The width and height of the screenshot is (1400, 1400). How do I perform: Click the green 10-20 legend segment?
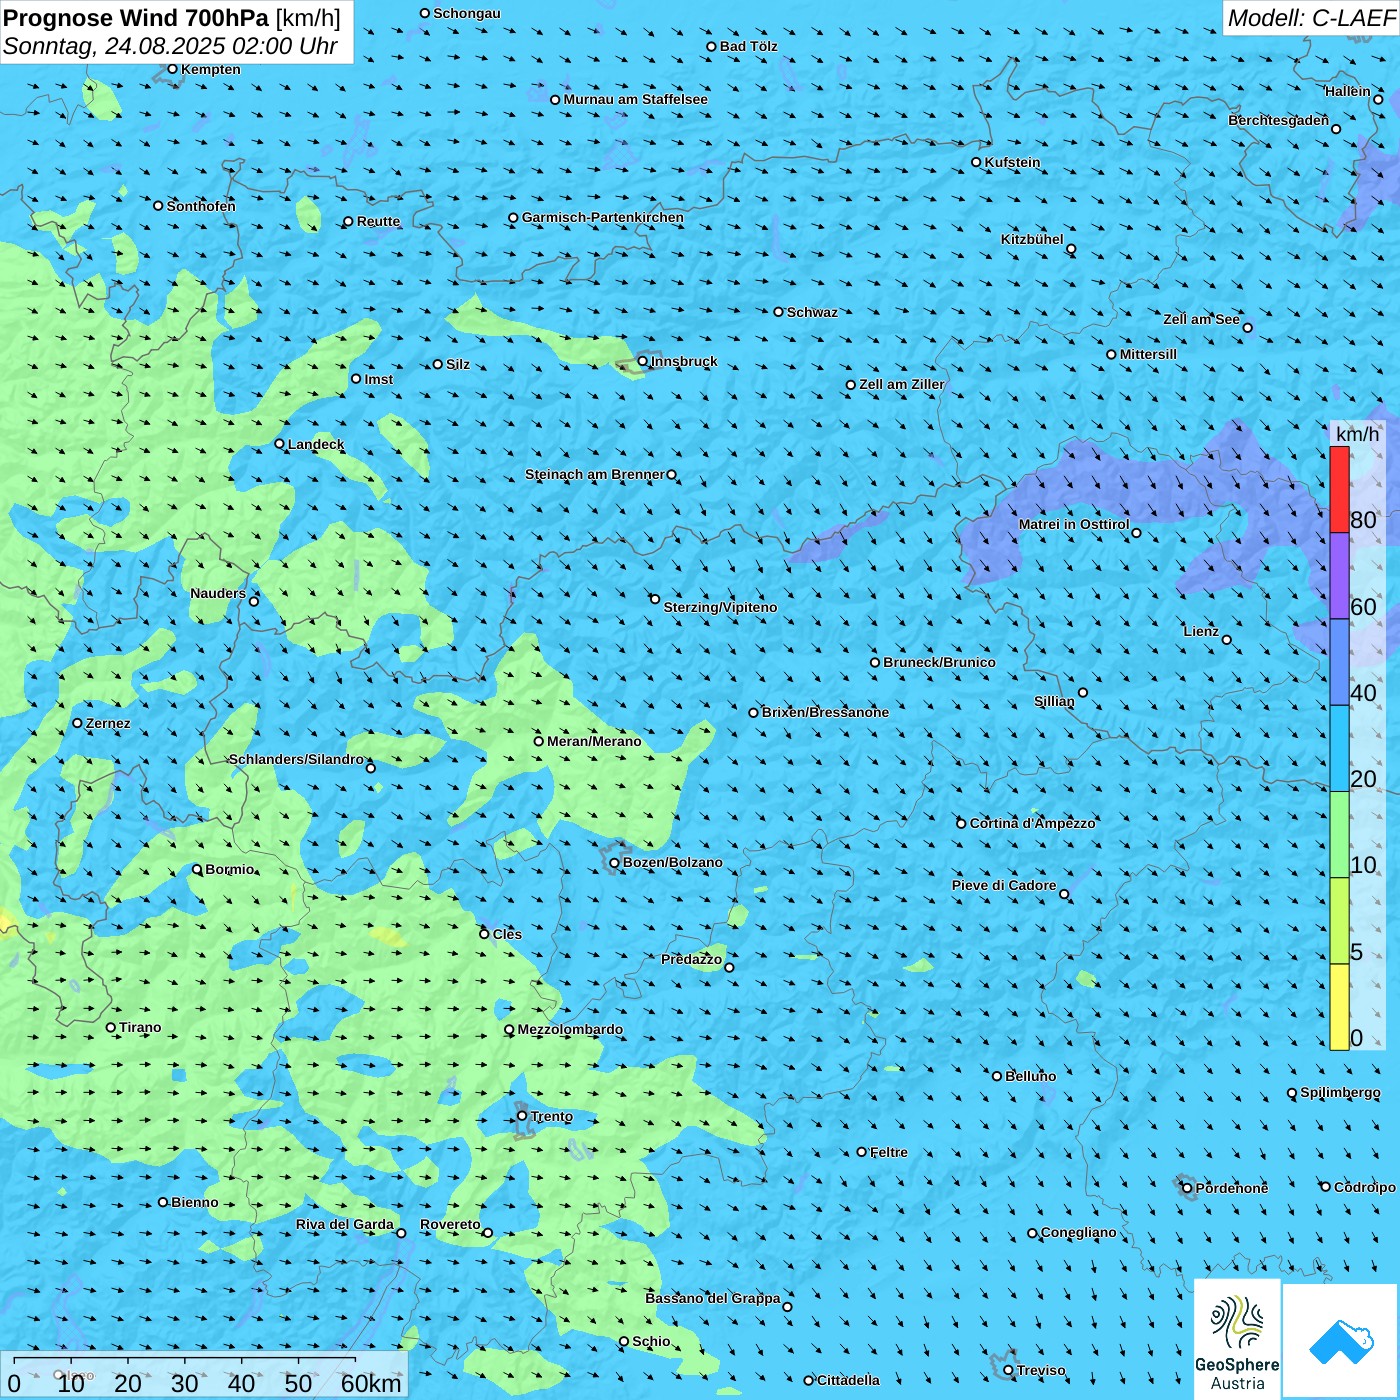click(1339, 835)
